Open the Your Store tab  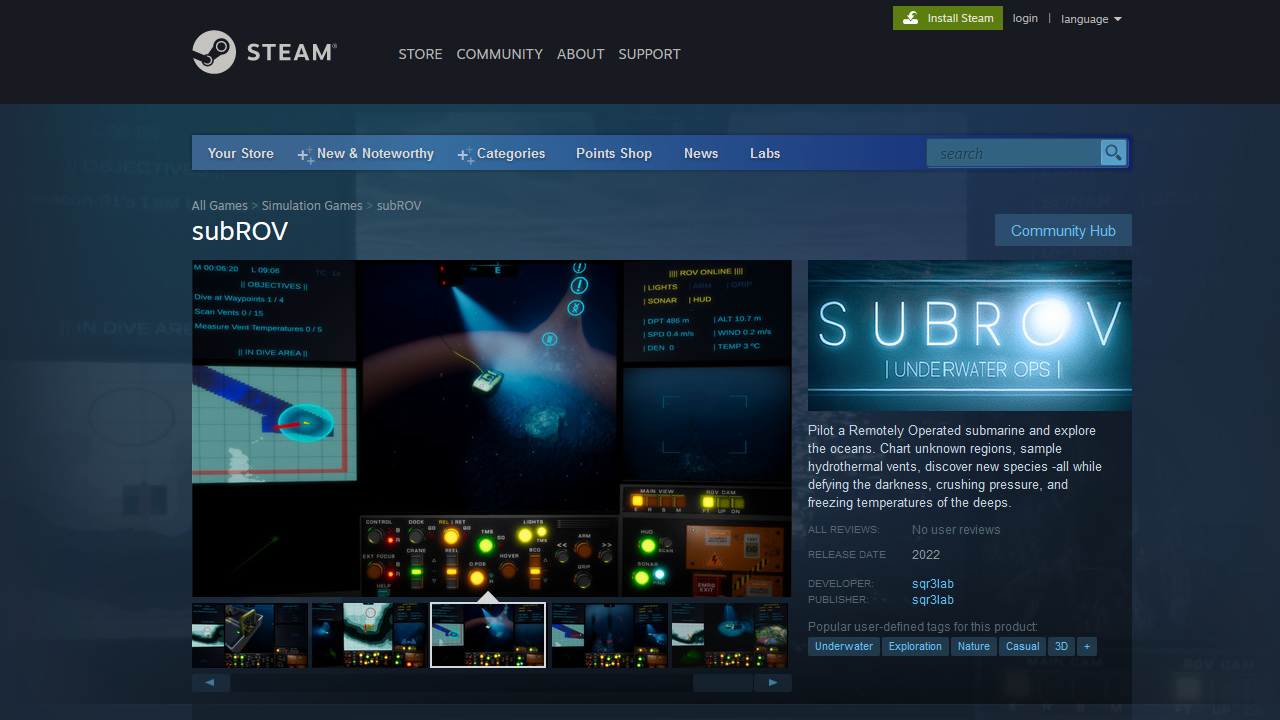[240, 153]
